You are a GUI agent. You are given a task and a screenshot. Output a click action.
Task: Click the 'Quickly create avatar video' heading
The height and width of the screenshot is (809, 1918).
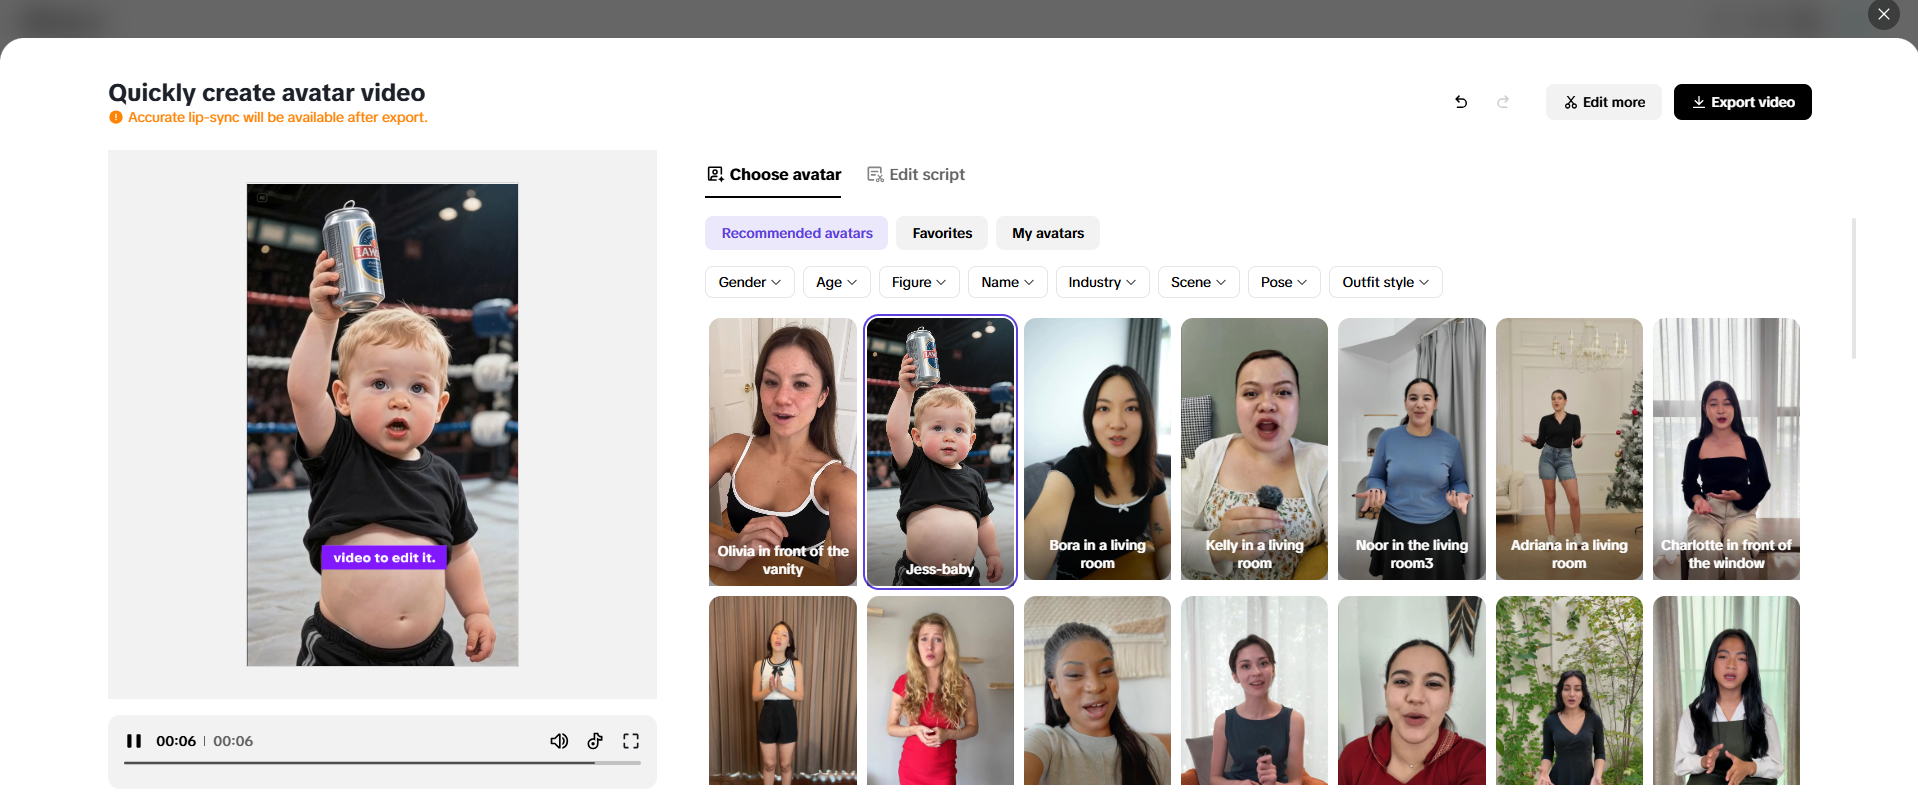(x=267, y=92)
